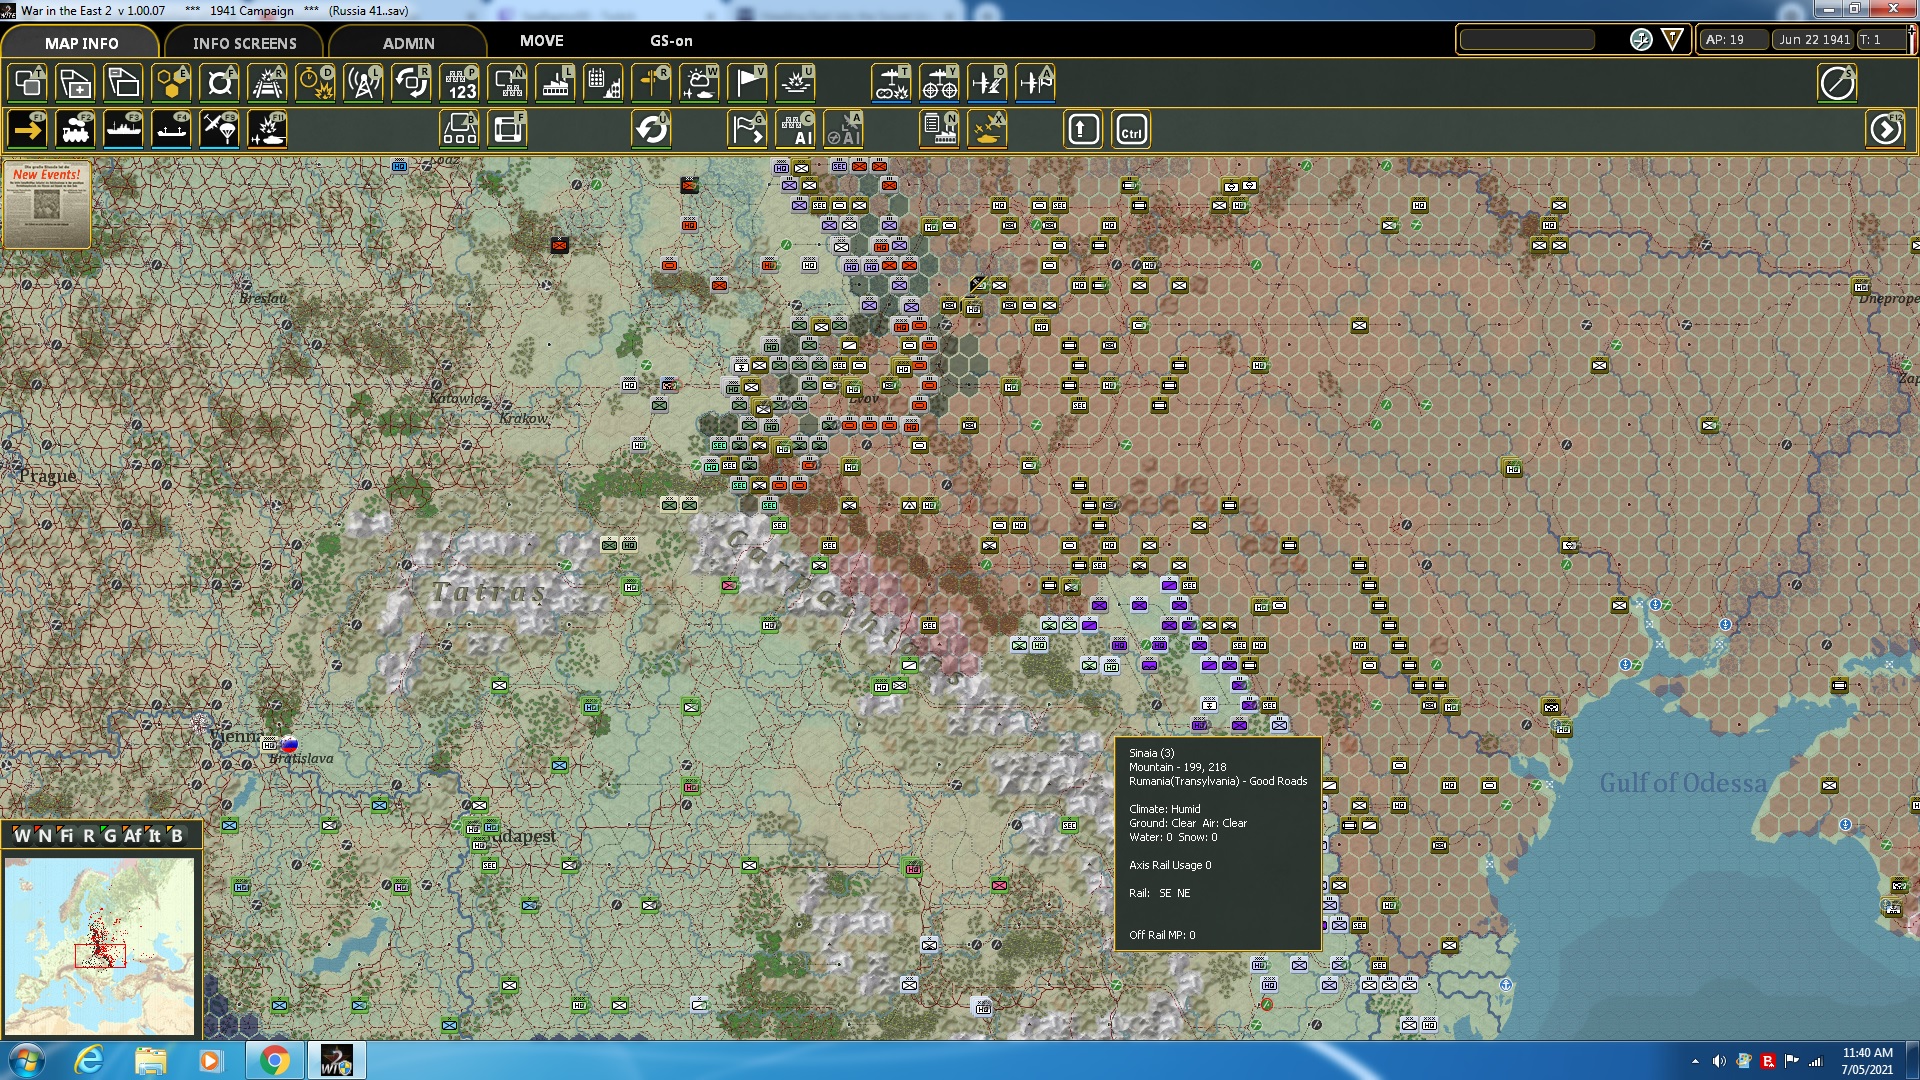Toggle hex grid display (hexagon icon)

click(172, 83)
